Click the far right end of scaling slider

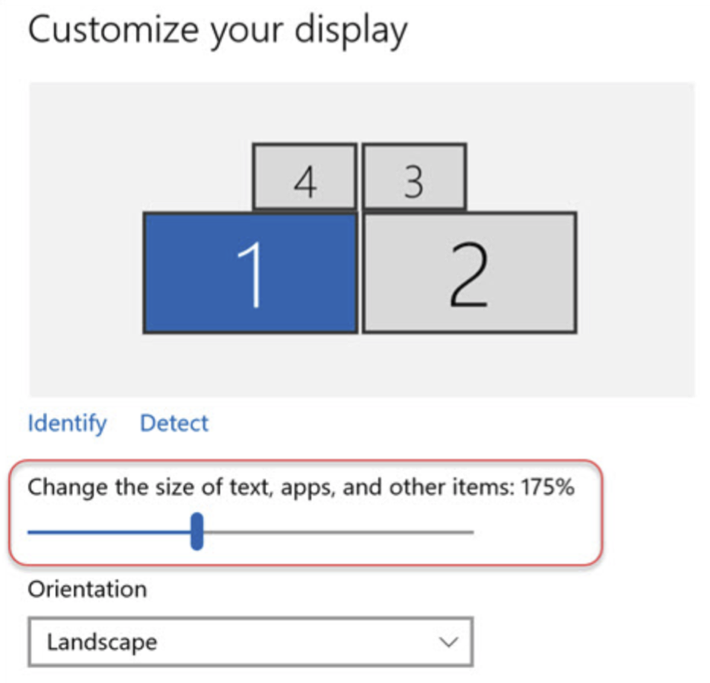coord(472,532)
